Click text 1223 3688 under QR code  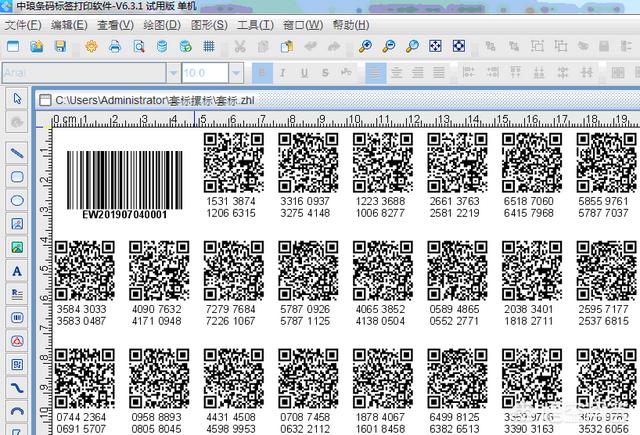(380, 201)
